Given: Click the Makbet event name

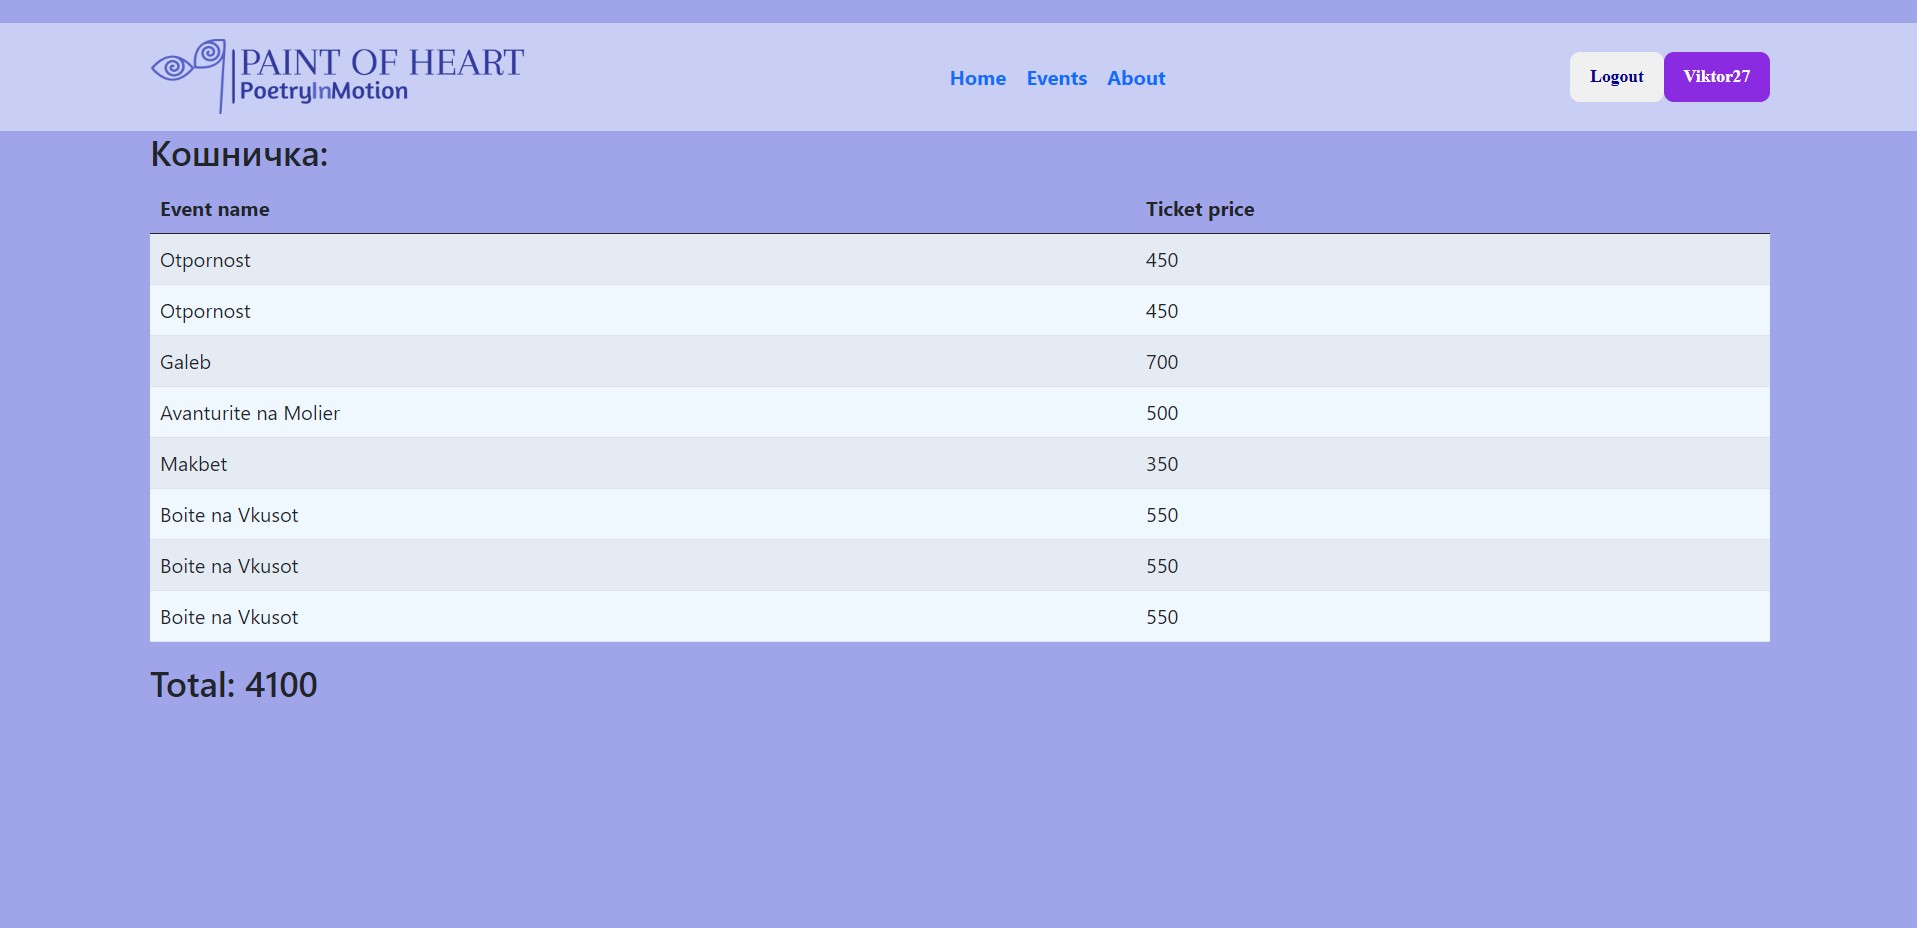Looking at the screenshot, I should pyautogui.click(x=193, y=464).
